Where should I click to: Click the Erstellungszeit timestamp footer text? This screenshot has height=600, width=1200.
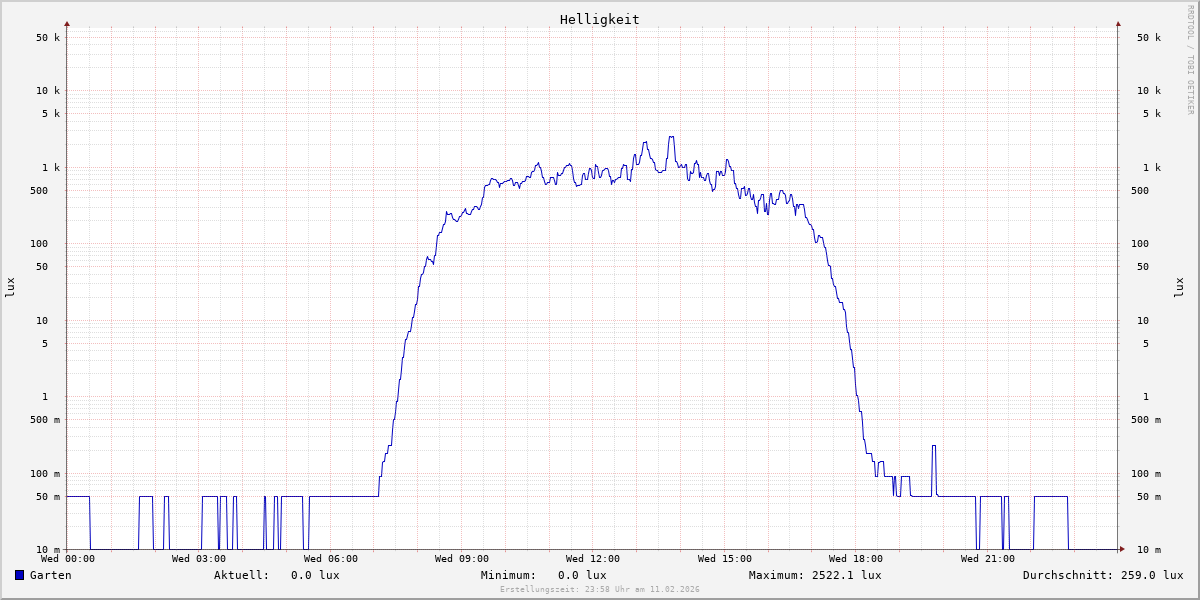599,590
